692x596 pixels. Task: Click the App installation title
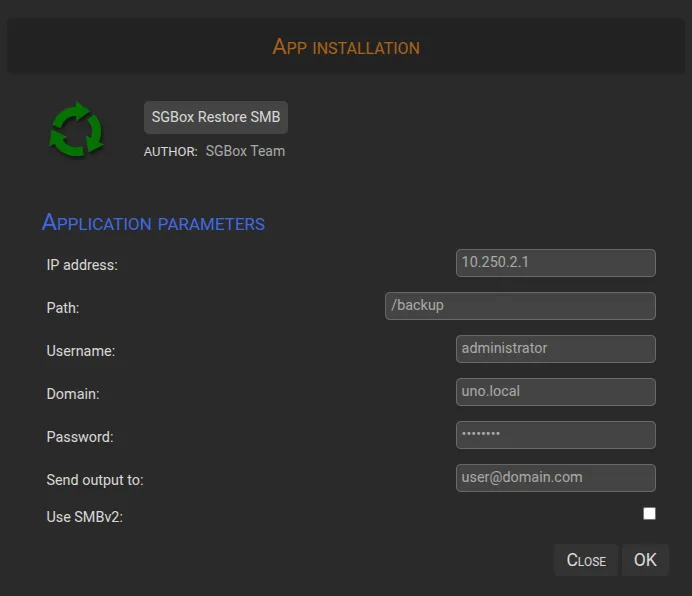(x=346, y=47)
